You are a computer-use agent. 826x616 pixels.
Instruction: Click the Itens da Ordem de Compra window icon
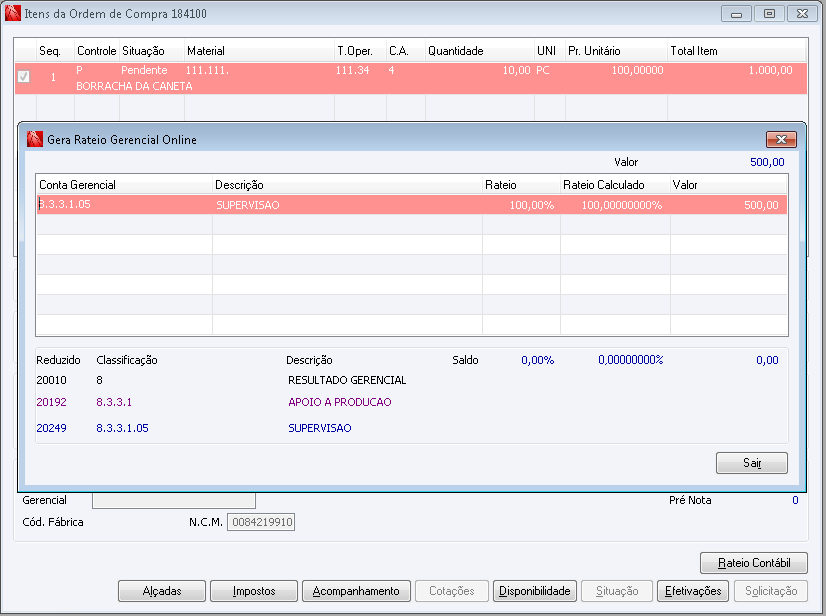(13, 13)
